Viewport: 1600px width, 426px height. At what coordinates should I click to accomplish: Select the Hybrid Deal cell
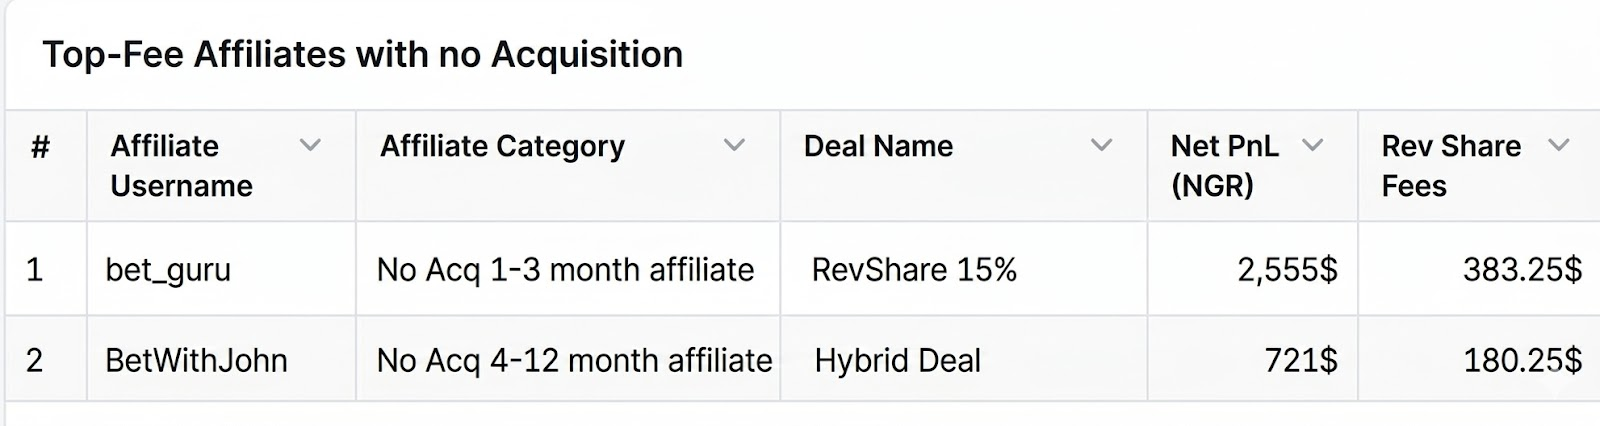[x=897, y=360]
